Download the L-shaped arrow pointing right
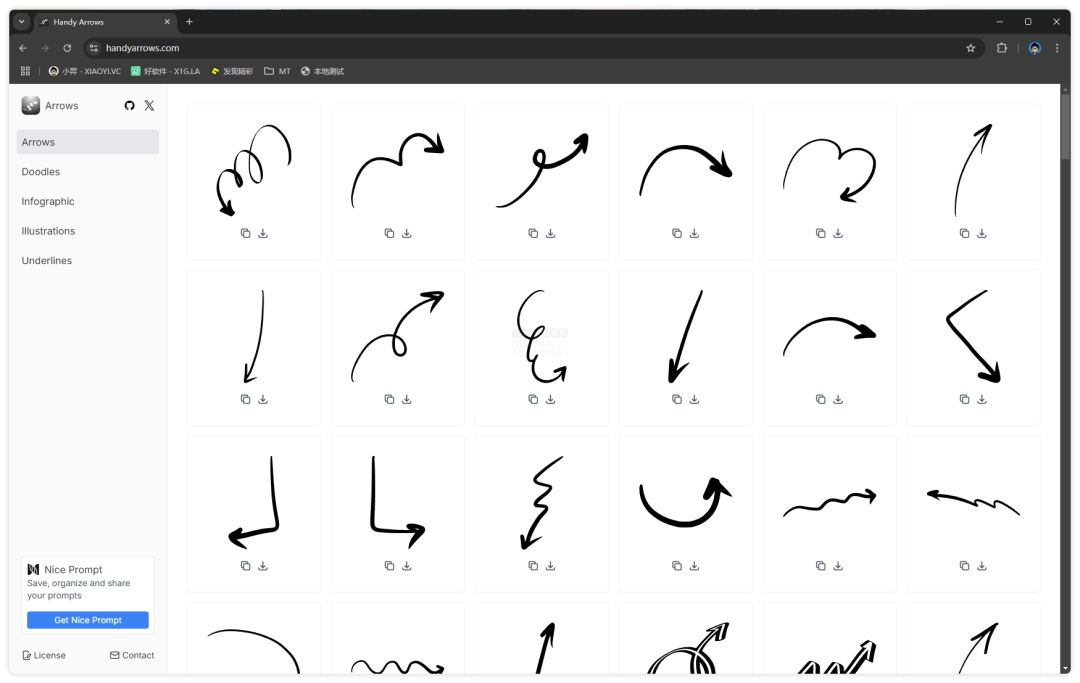 [407, 566]
